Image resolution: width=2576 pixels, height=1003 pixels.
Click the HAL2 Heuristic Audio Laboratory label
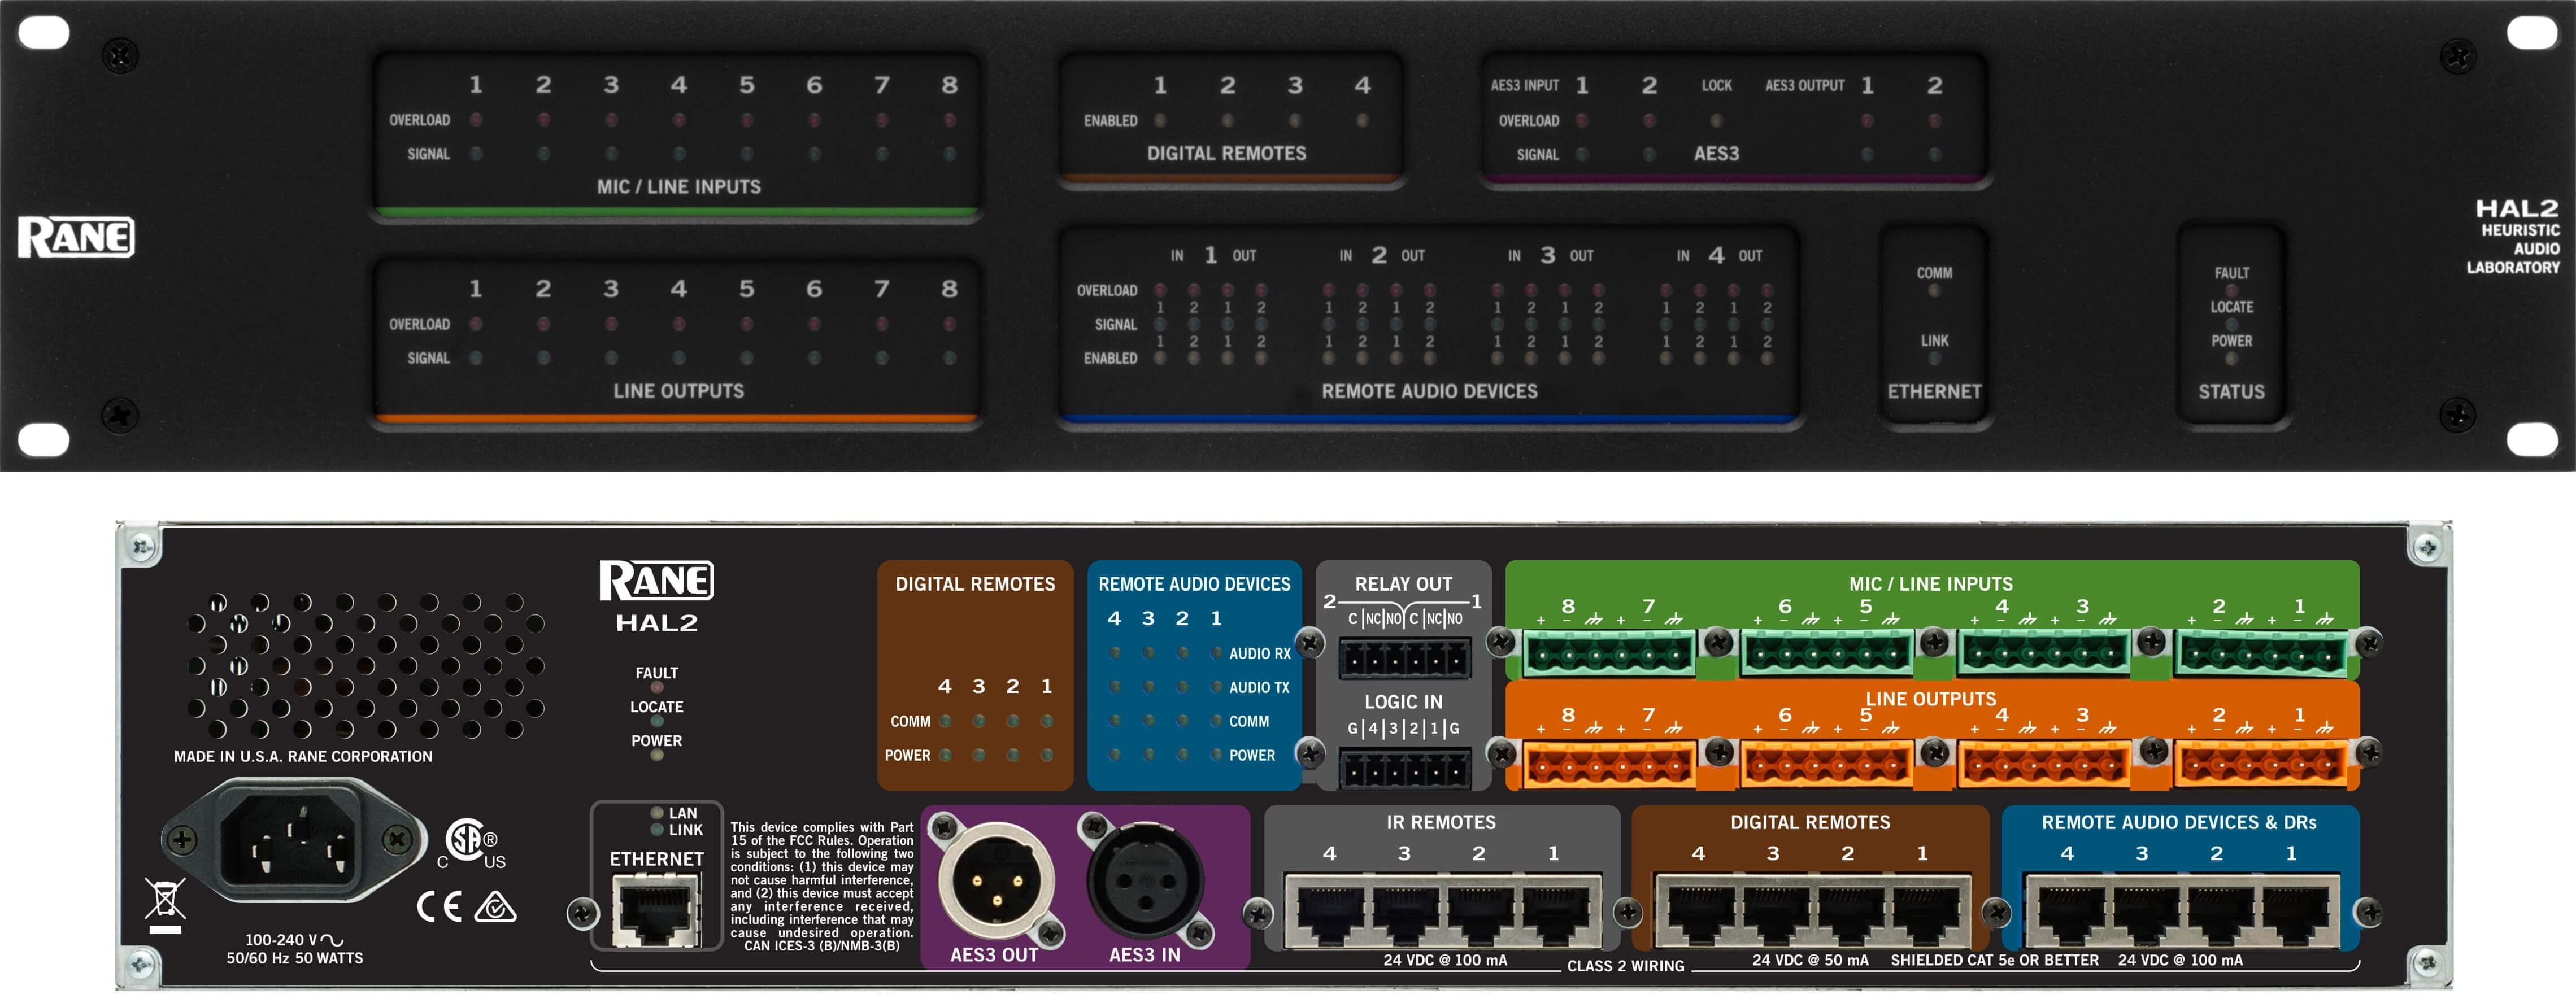pos(2515,237)
